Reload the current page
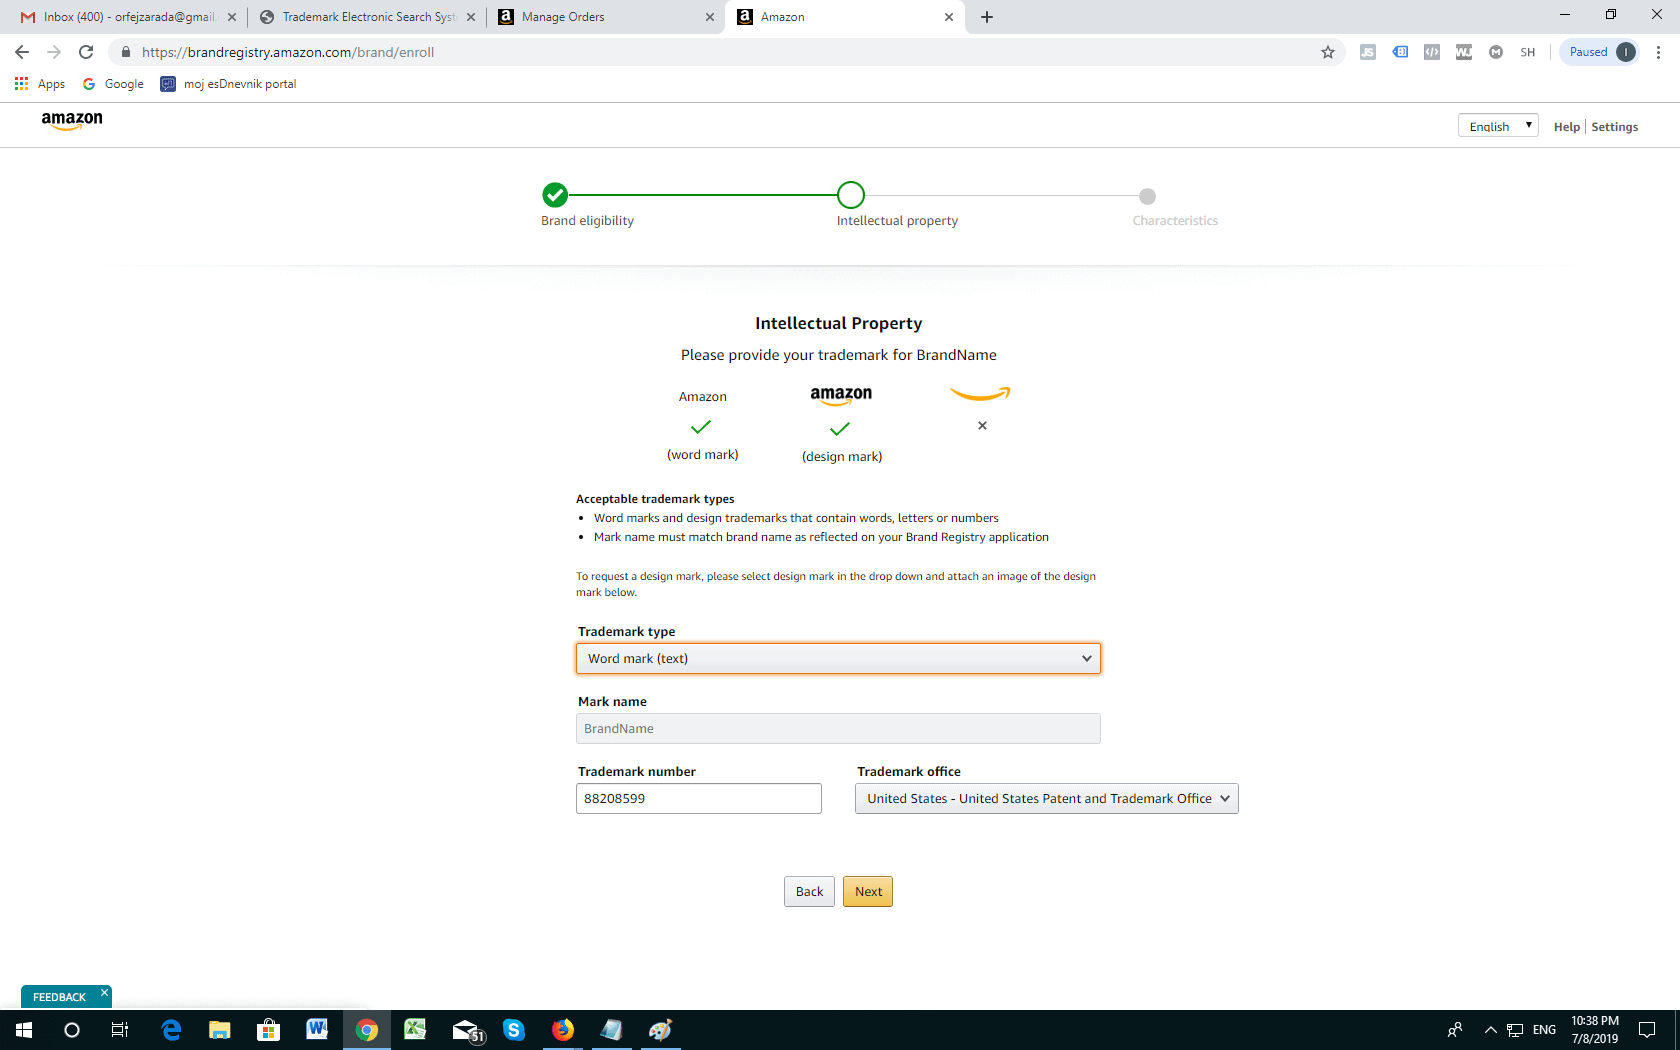 pyautogui.click(x=86, y=52)
